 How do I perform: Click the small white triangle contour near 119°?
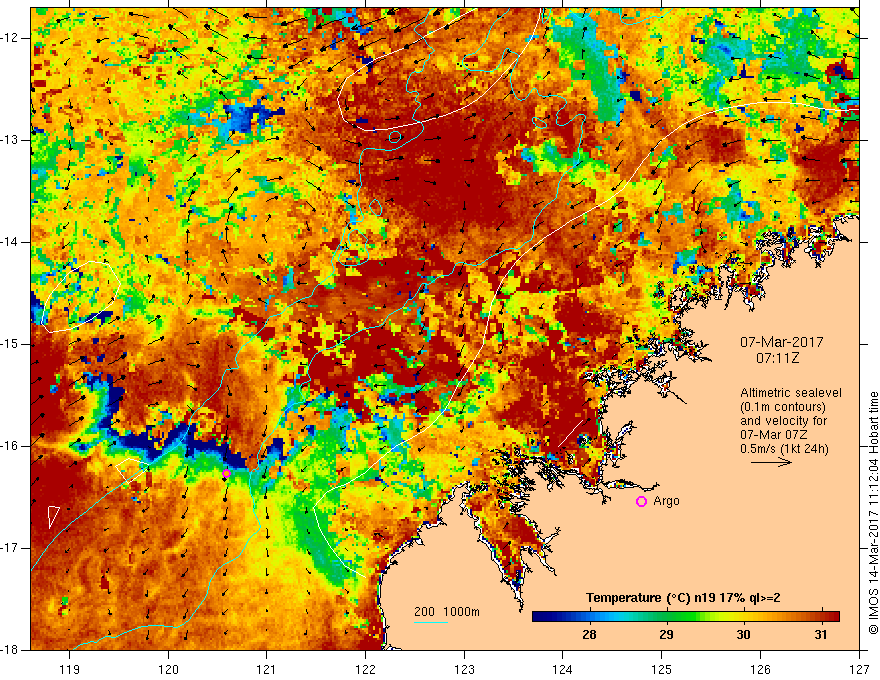[53, 516]
